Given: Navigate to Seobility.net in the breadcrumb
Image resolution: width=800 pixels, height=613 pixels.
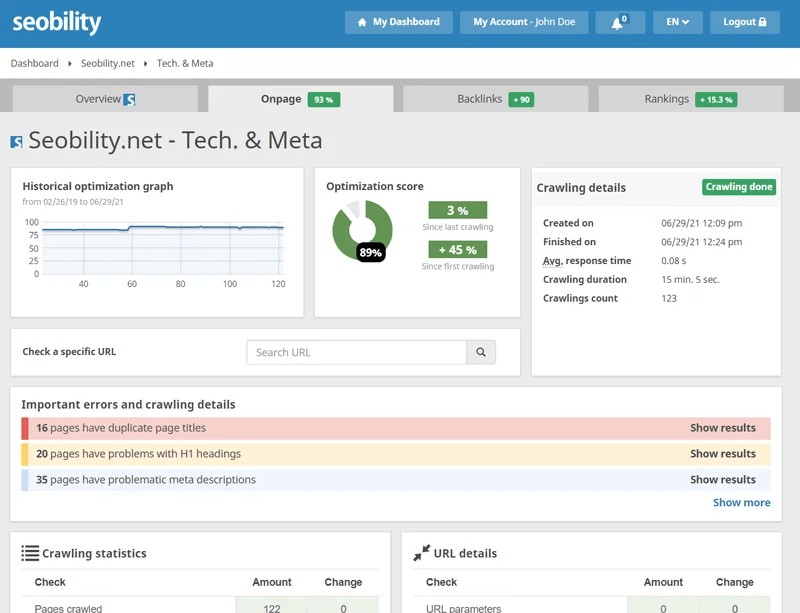Looking at the screenshot, I should (x=106, y=62).
